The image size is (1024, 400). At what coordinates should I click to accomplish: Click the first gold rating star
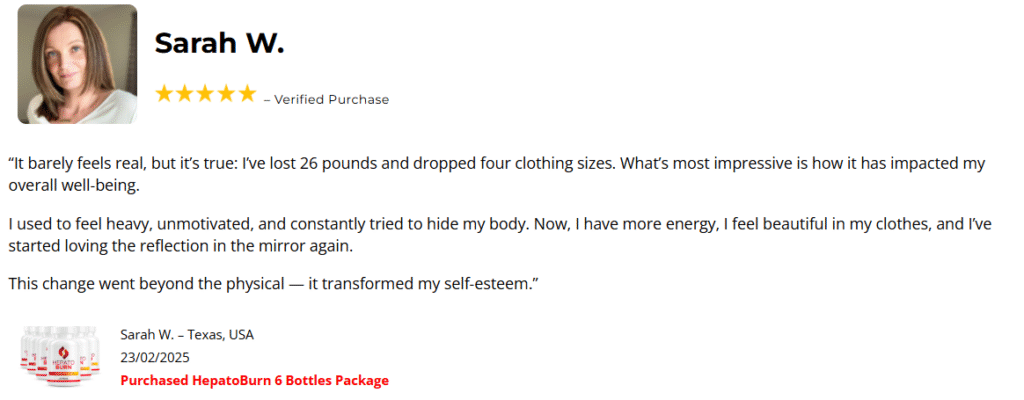[164, 94]
